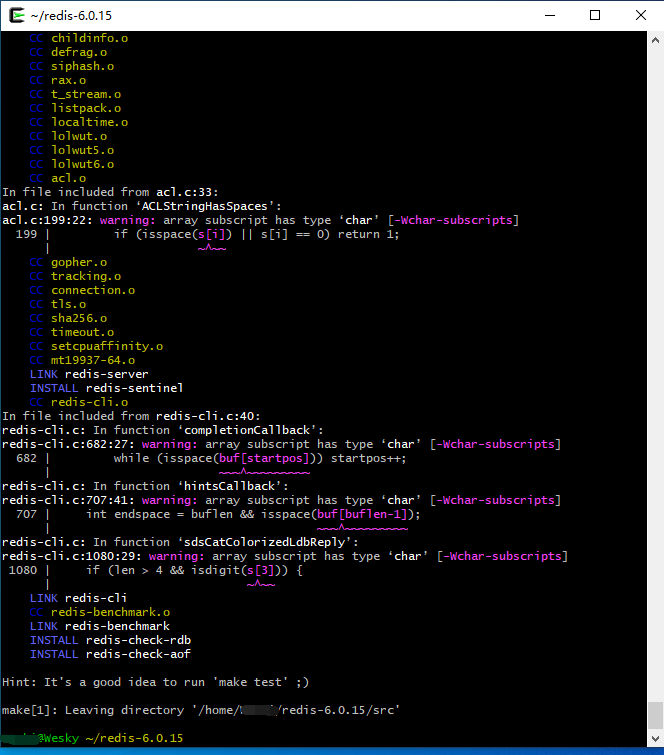Click the 'INSTALL redis-sentinel' line
Viewport: 664px width, 755px height.
[x=106, y=388]
